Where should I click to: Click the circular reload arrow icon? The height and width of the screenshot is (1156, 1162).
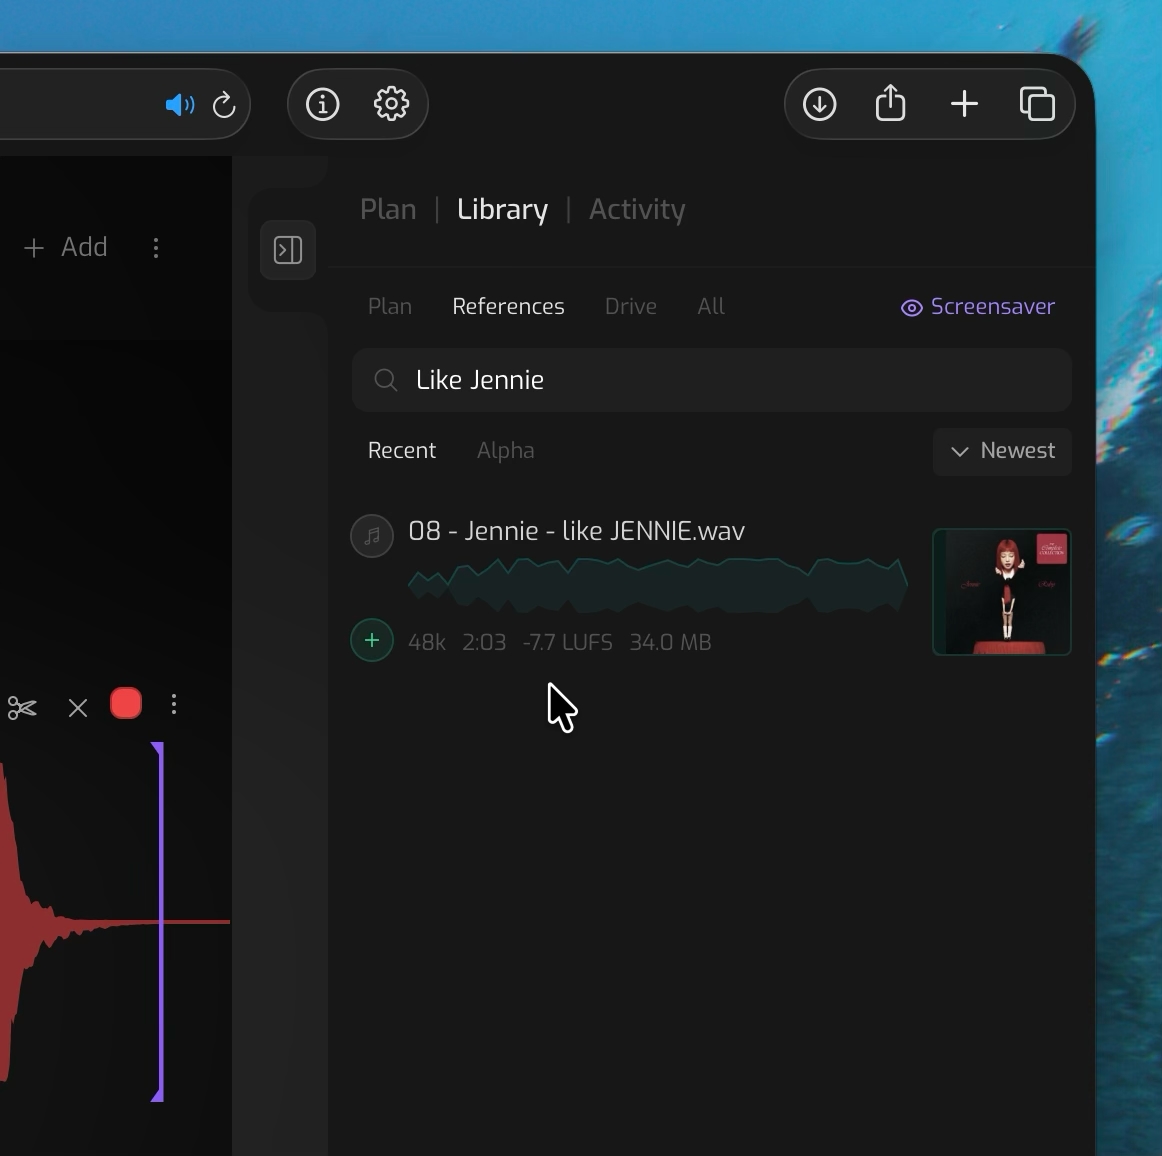point(224,104)
